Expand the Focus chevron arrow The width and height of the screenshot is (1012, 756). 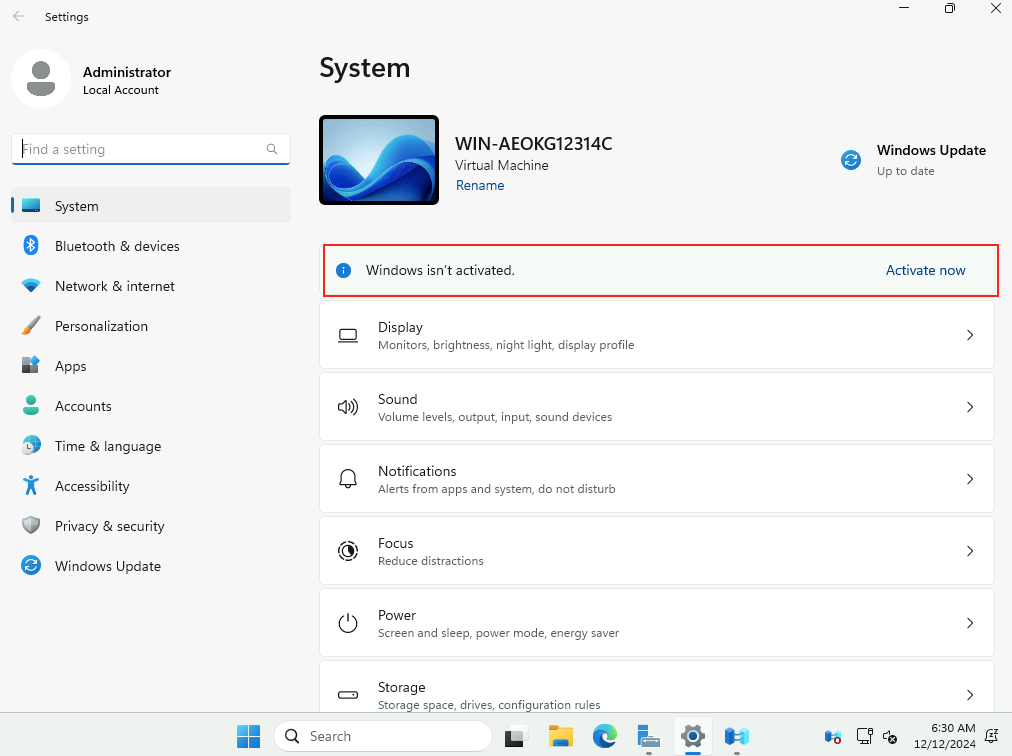coord(969,551)
